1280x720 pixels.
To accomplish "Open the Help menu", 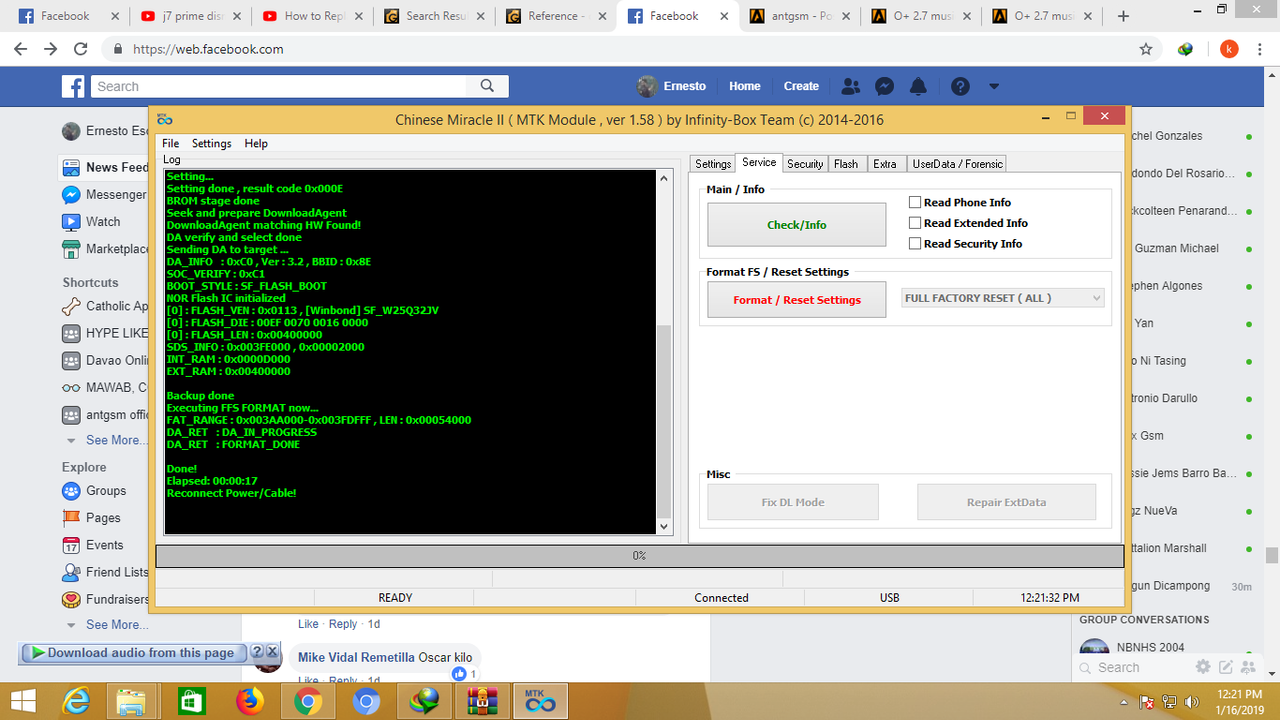I will click(x=256, y=144).
